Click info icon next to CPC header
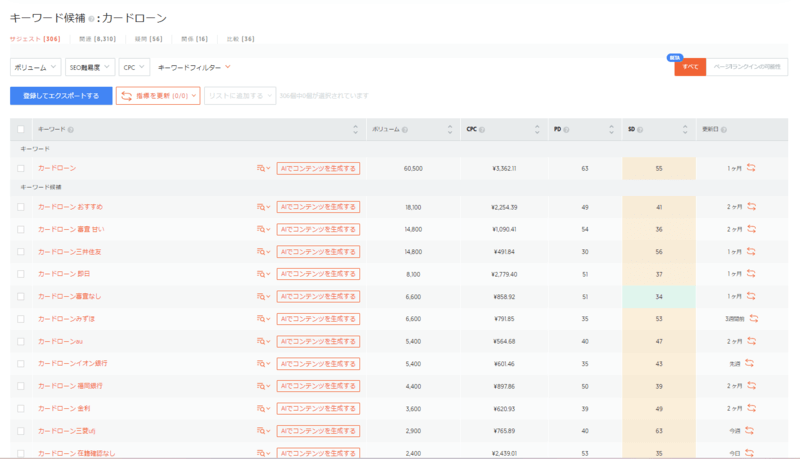800x459 pixels. tap(482, 130)
